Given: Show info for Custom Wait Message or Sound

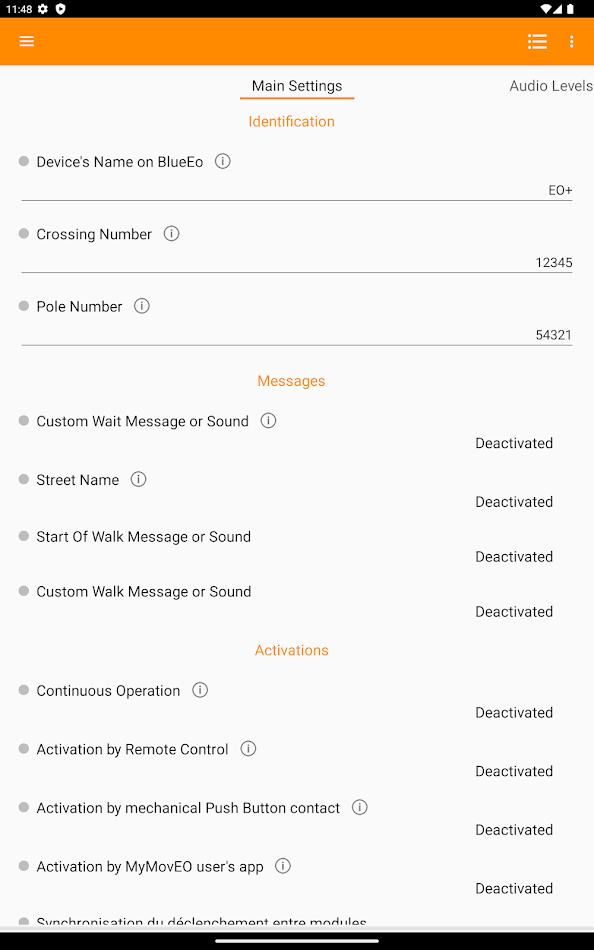Looking at the screenshot, I should (269, 420).
